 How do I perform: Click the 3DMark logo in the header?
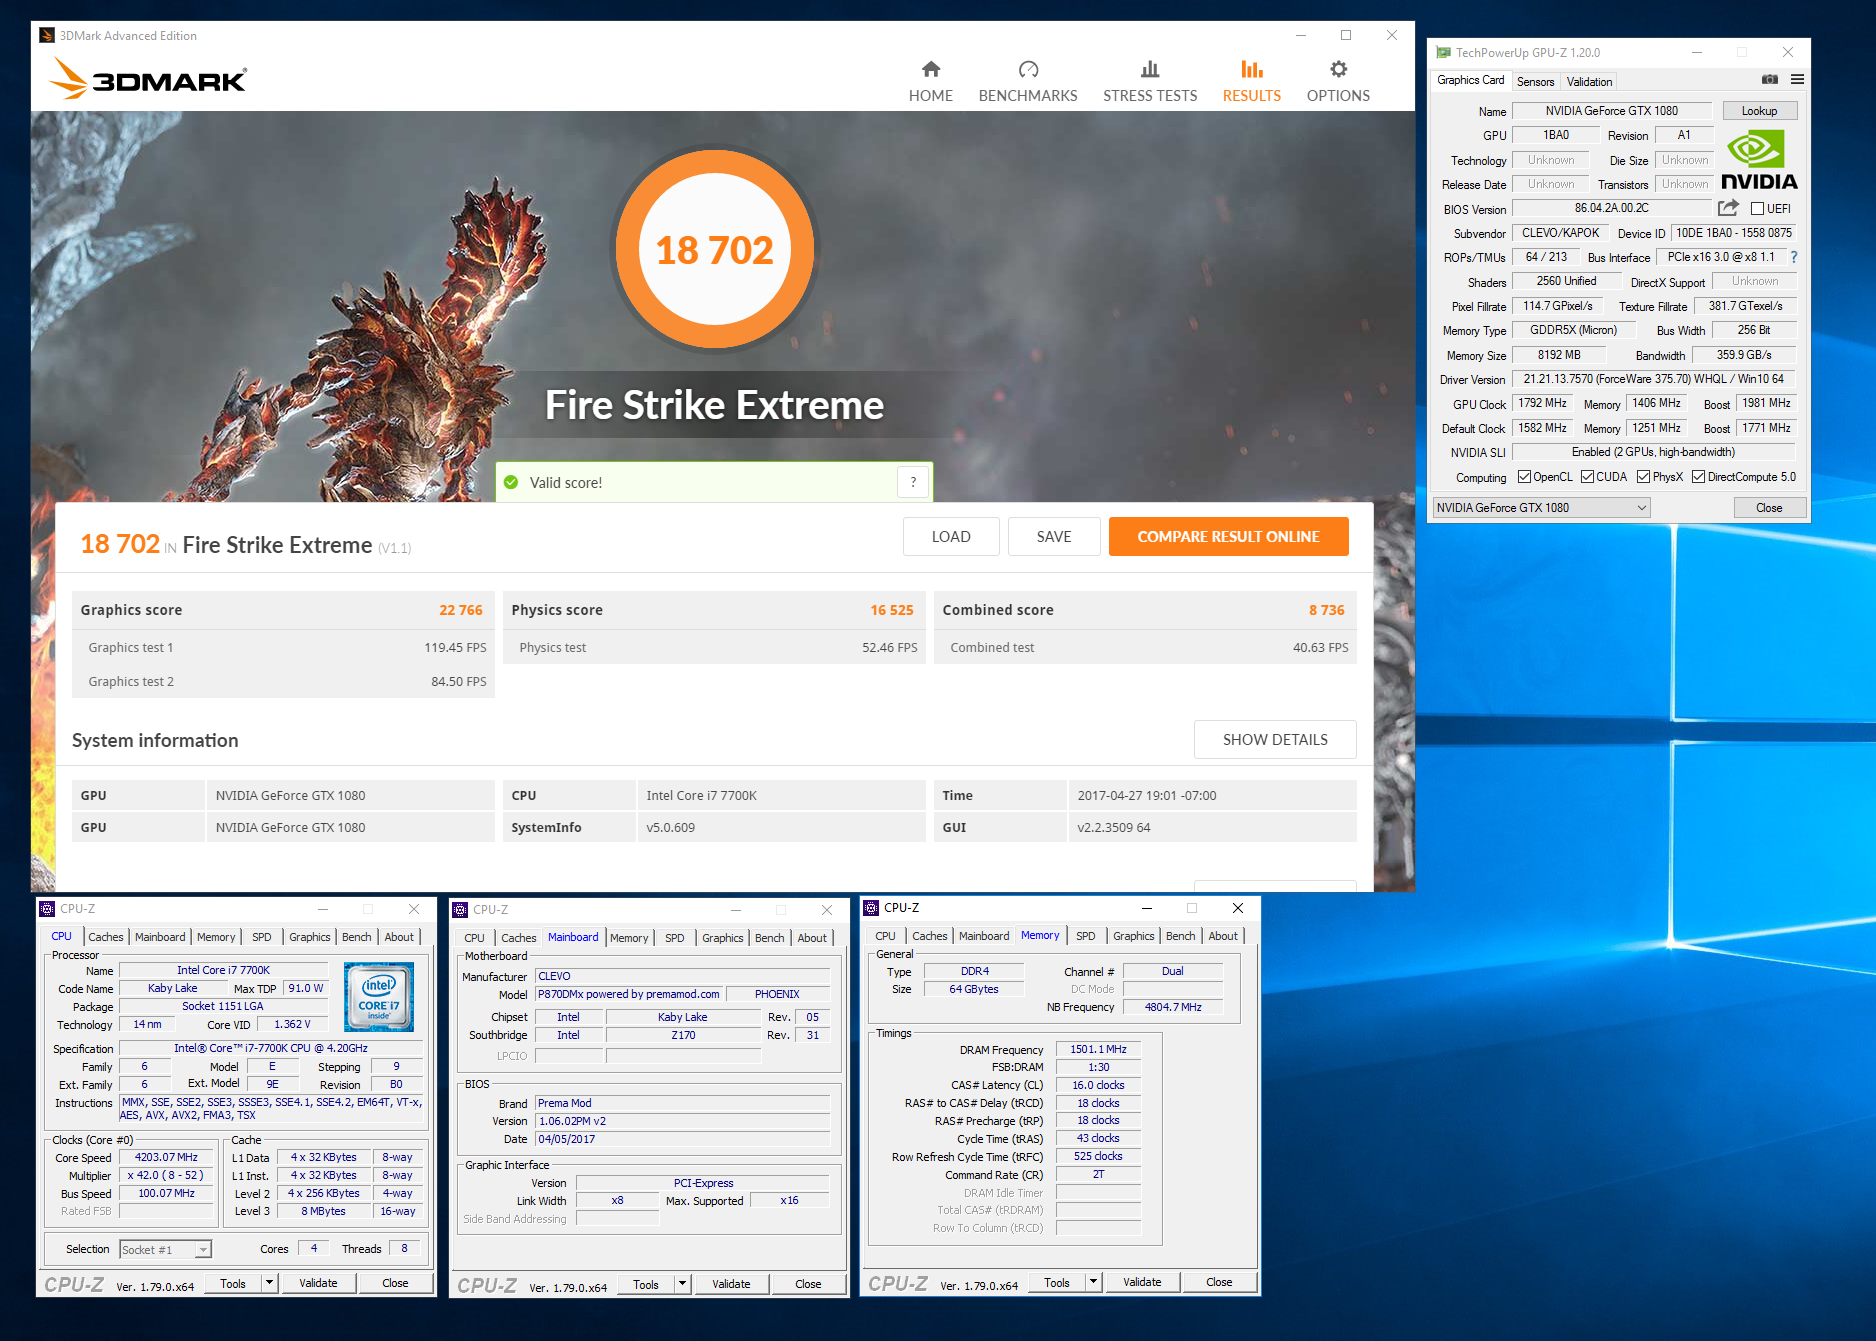click(x=148, y=78)
